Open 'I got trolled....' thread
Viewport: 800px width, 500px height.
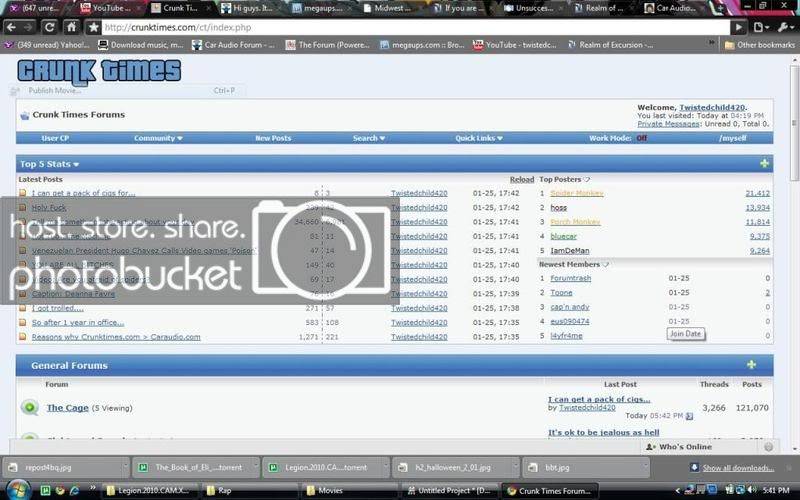click(x=58, y=308)
